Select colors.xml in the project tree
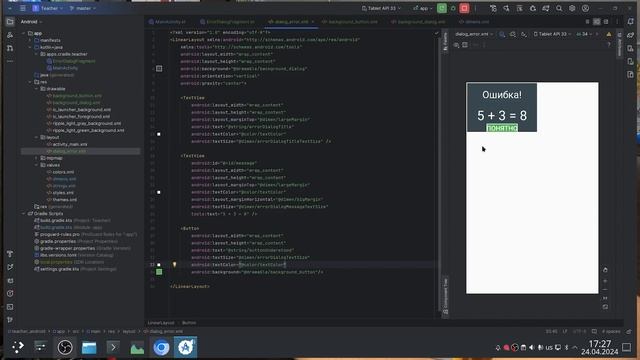Screen dimensions: 640x360 tap(63, 172)
